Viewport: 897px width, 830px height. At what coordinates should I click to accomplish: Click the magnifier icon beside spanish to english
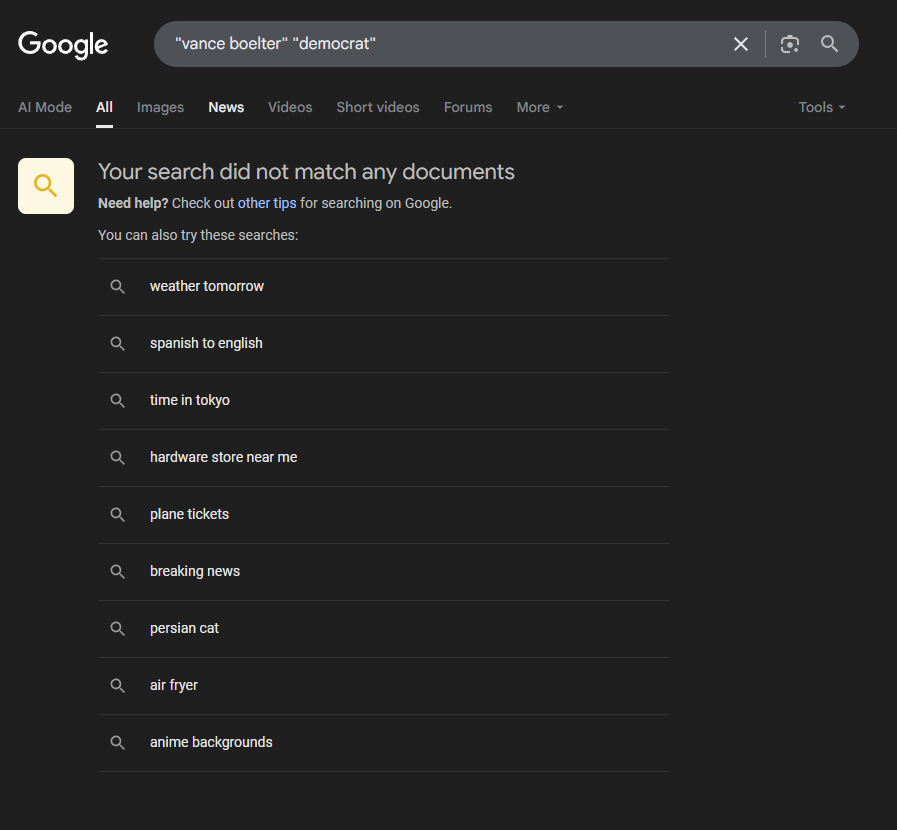[117, 344]
